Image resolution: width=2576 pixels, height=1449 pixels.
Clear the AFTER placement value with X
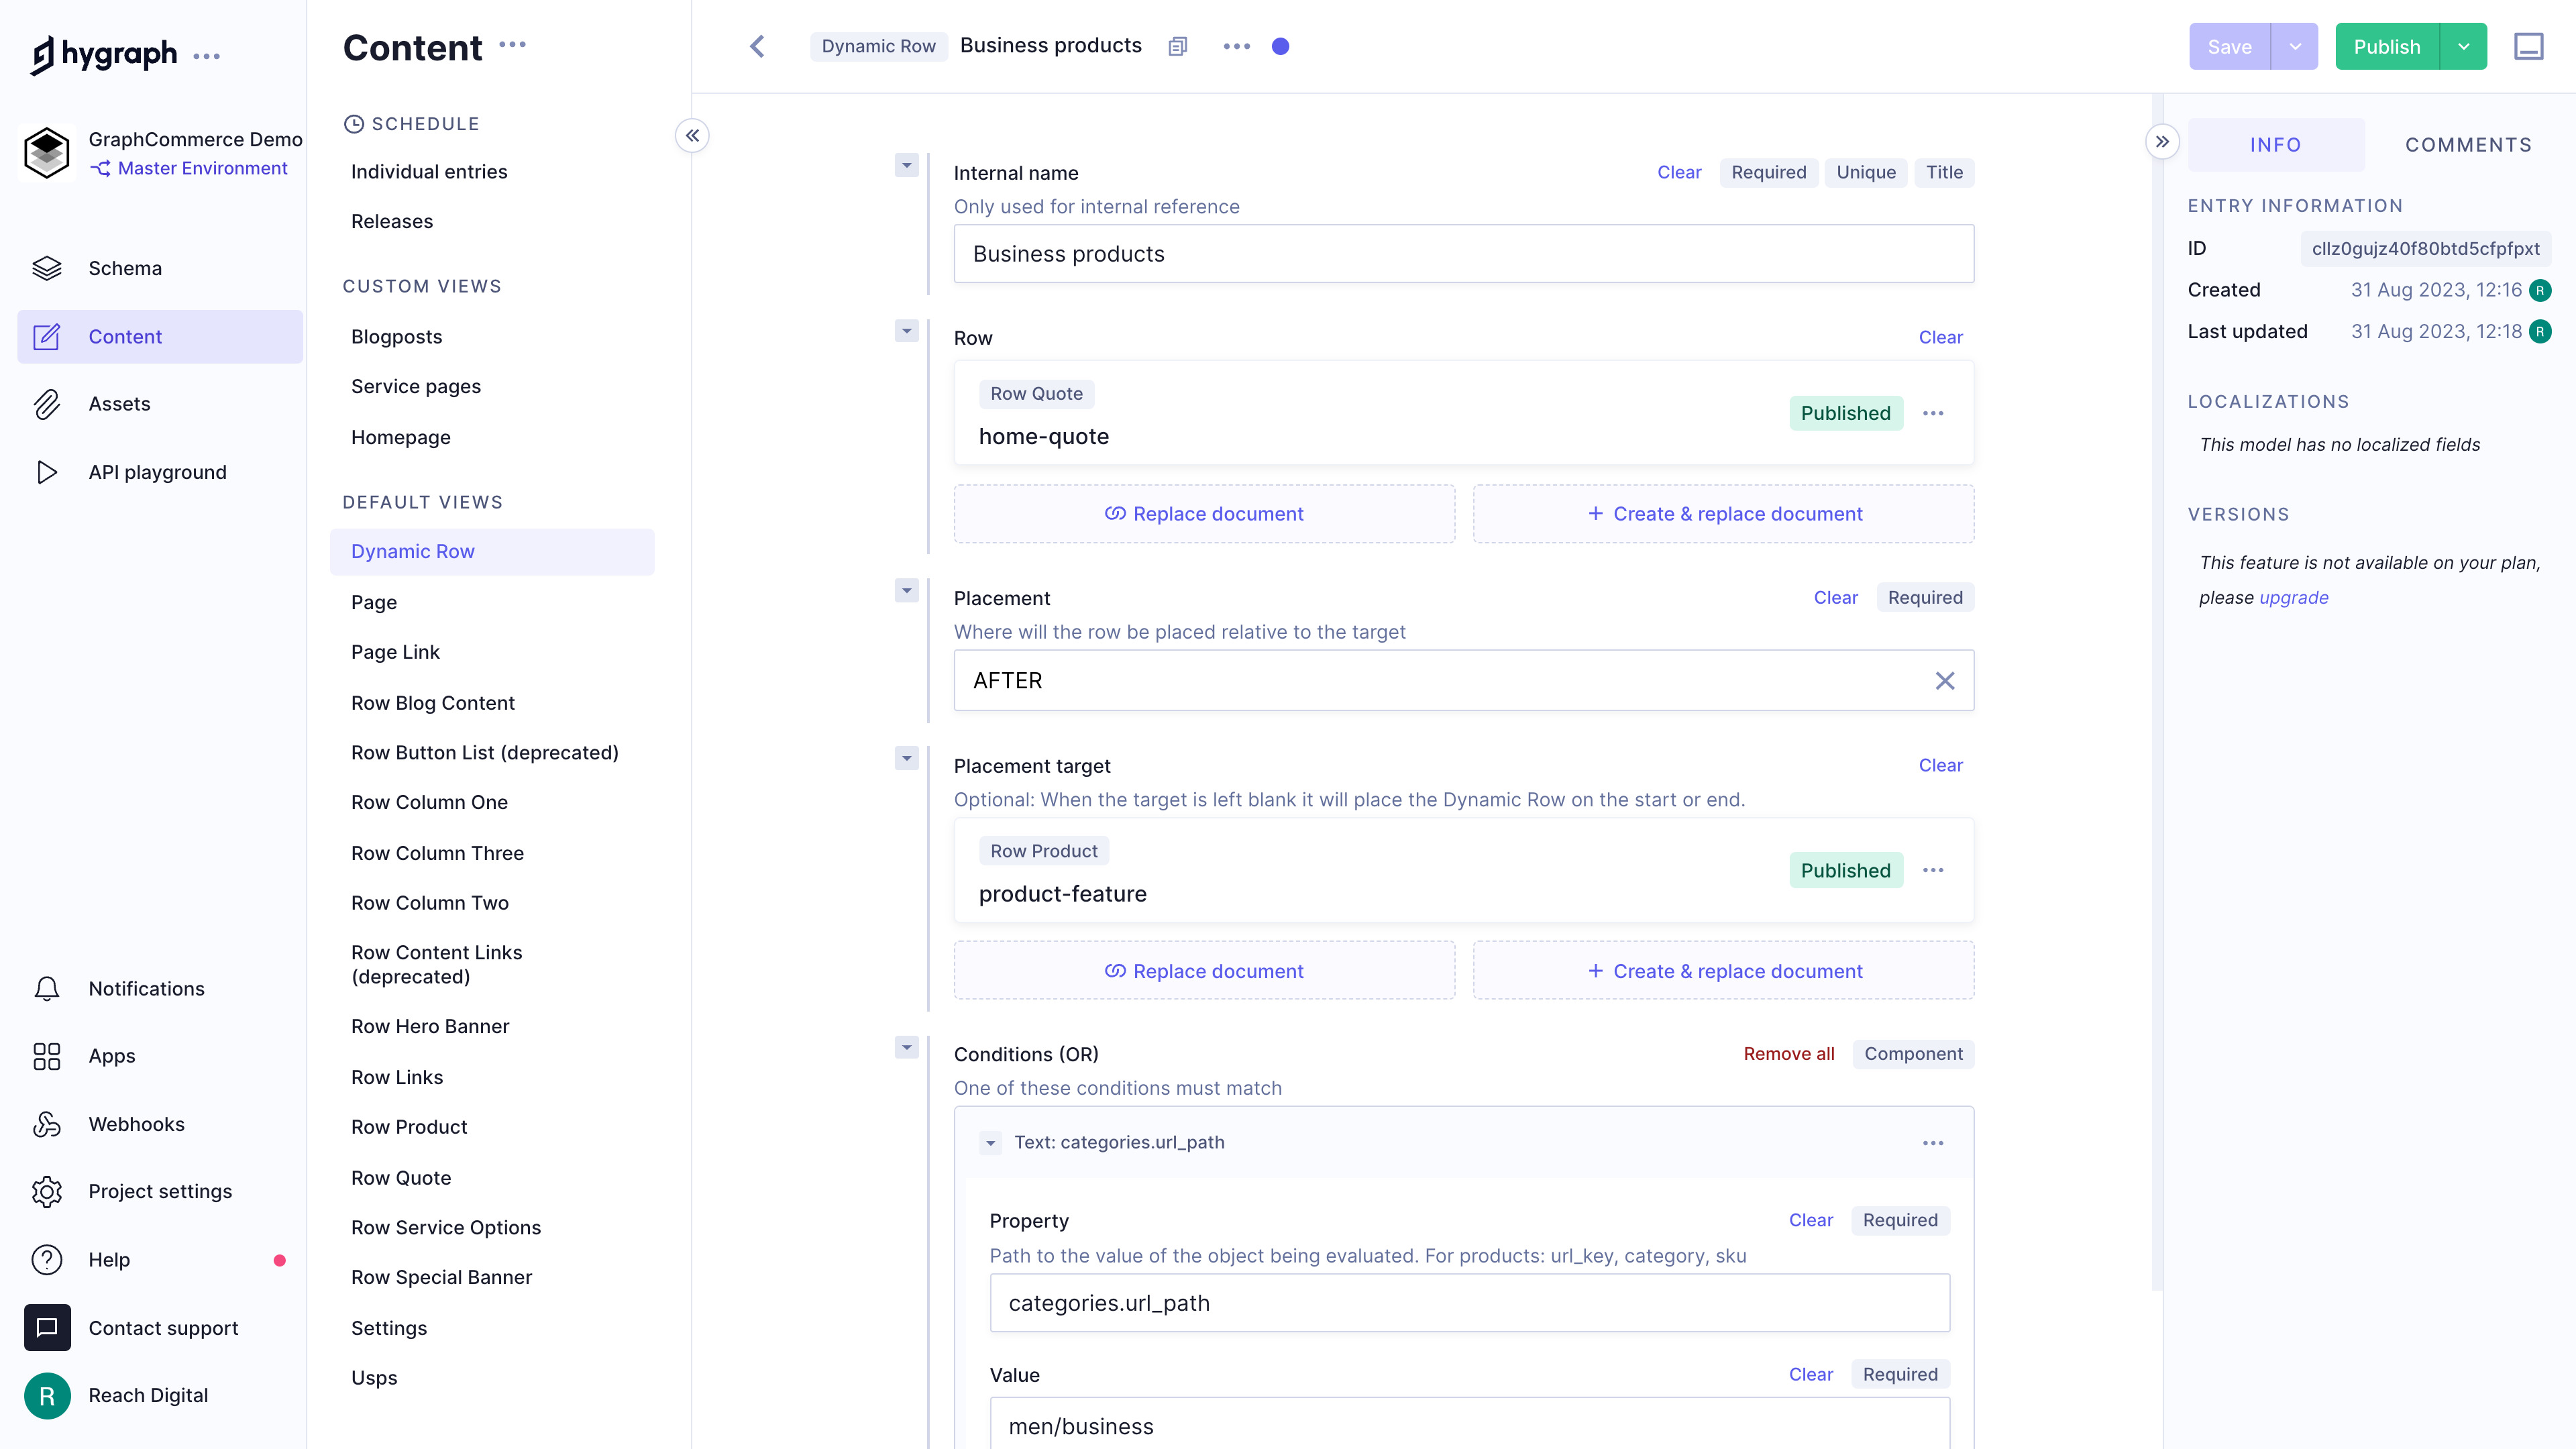[x=1944, y=681]
